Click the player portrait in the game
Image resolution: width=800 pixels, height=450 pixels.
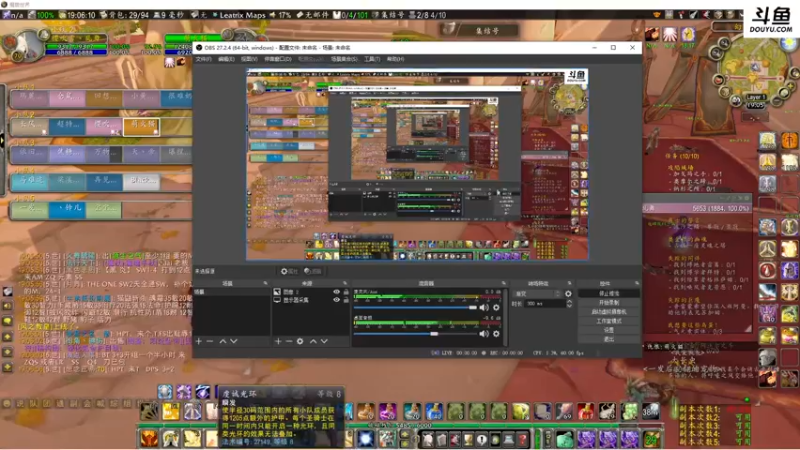coord(27,45)
